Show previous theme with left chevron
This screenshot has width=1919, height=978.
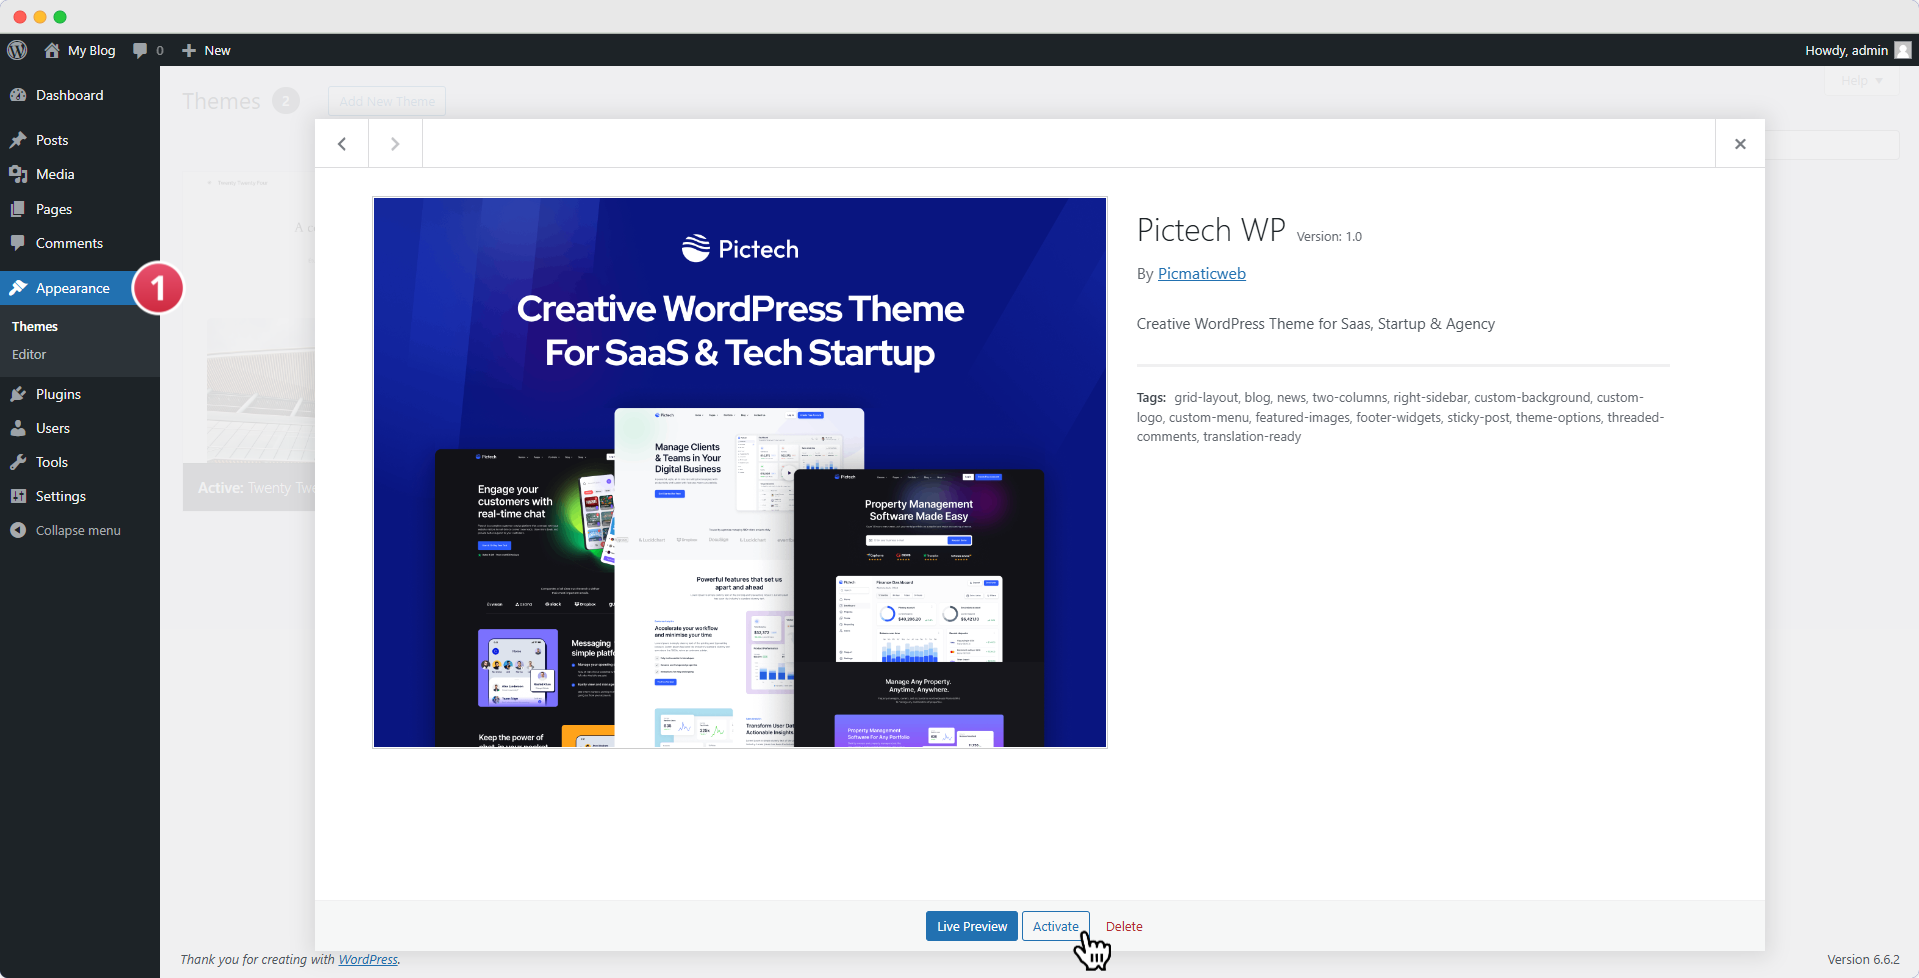(342, 144)
